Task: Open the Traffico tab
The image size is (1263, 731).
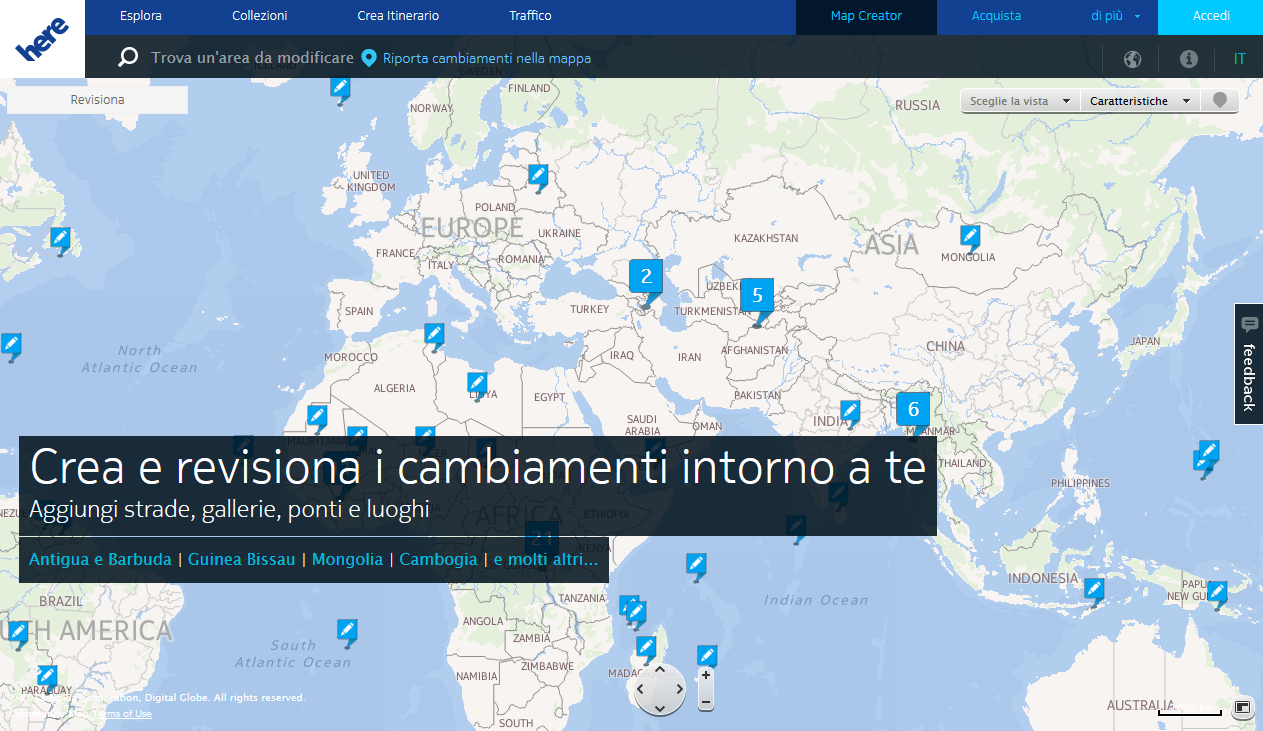Action: [x=530, y=16]
